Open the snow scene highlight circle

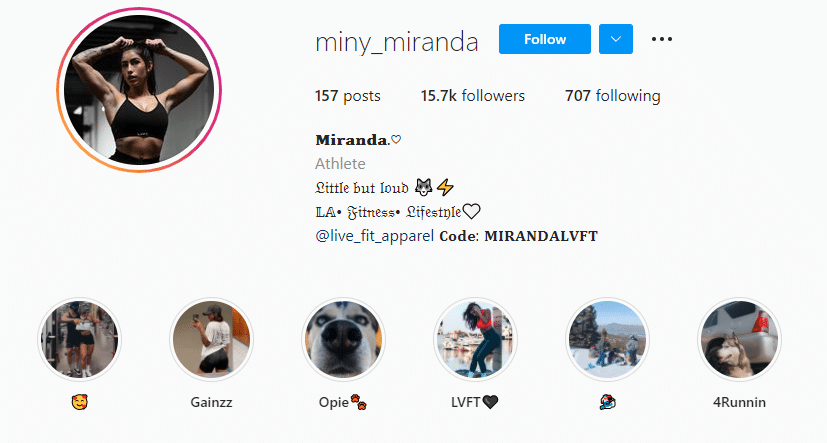(x=607, y=339)
